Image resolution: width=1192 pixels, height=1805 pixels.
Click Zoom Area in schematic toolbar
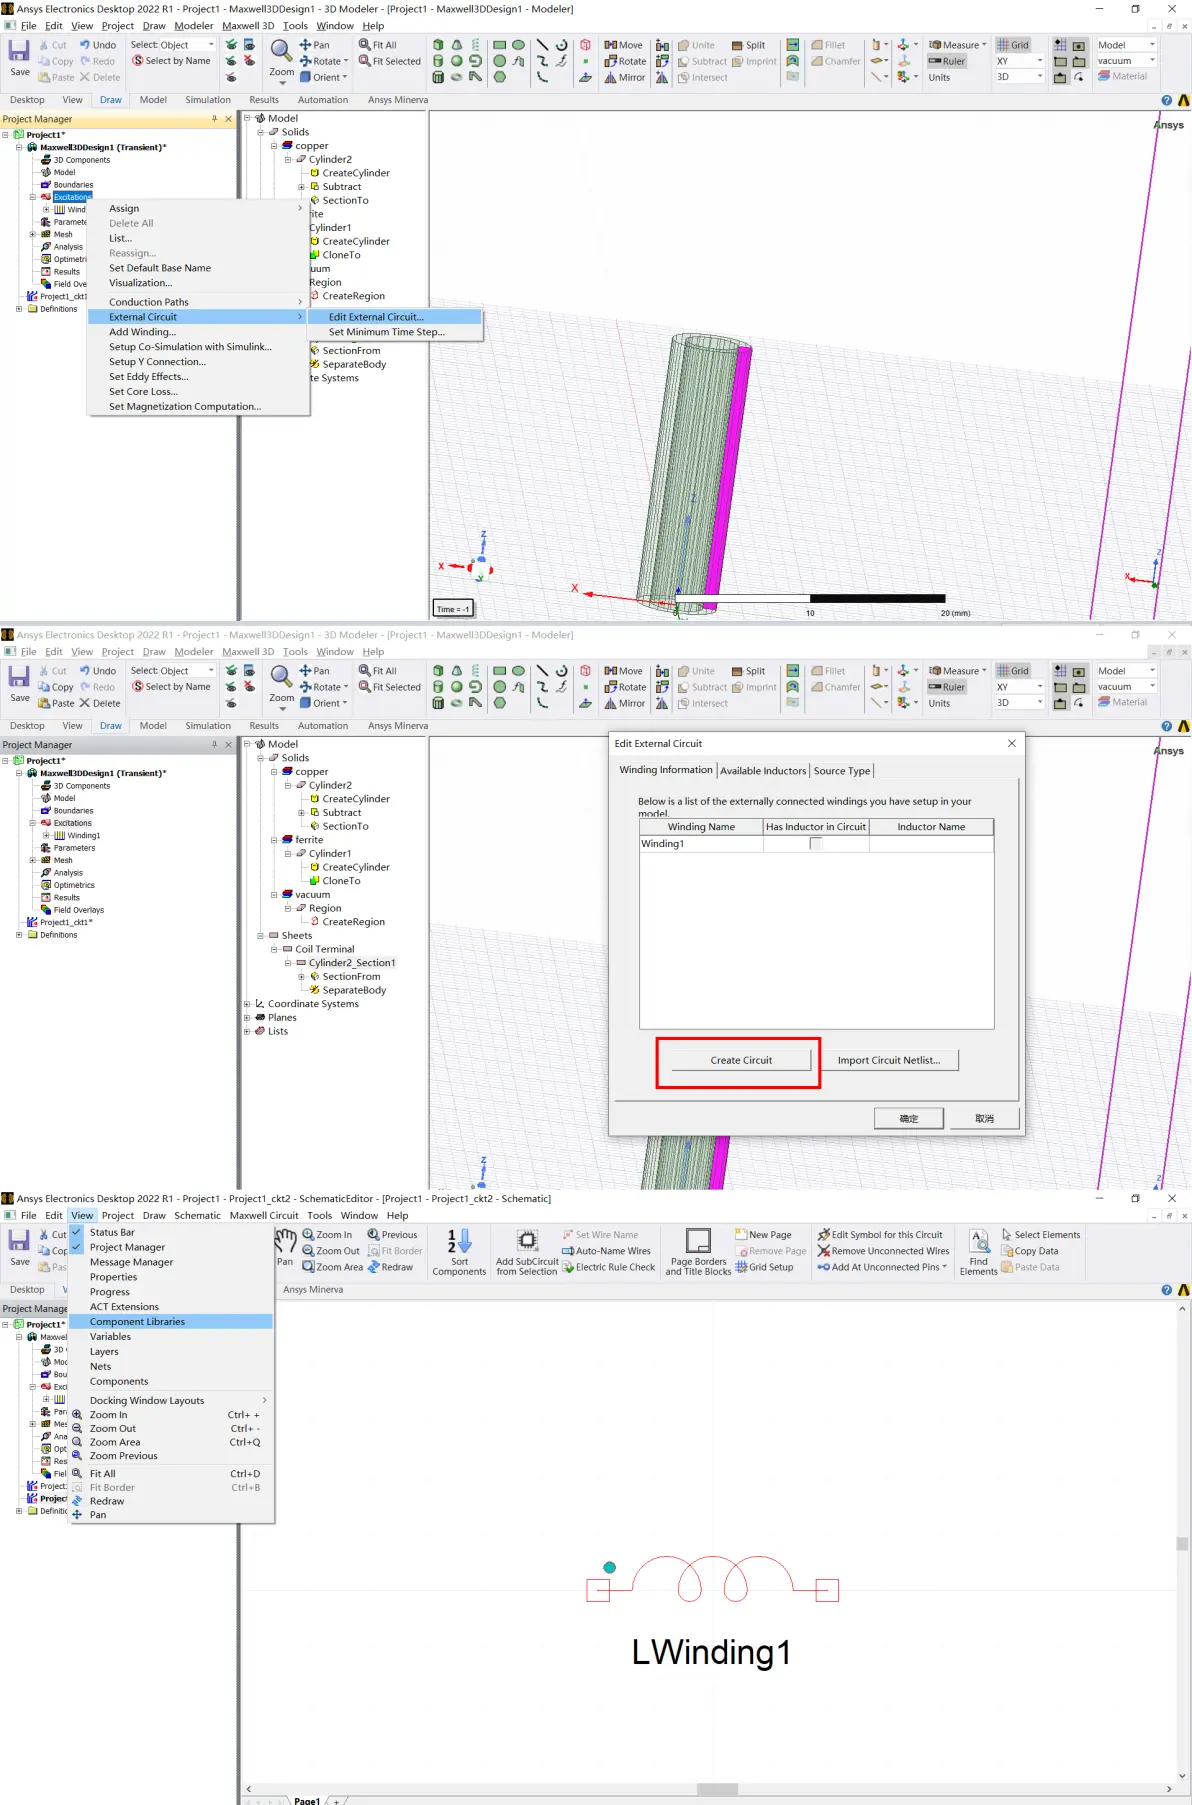pyautogui.click(x=332, y=1267)
